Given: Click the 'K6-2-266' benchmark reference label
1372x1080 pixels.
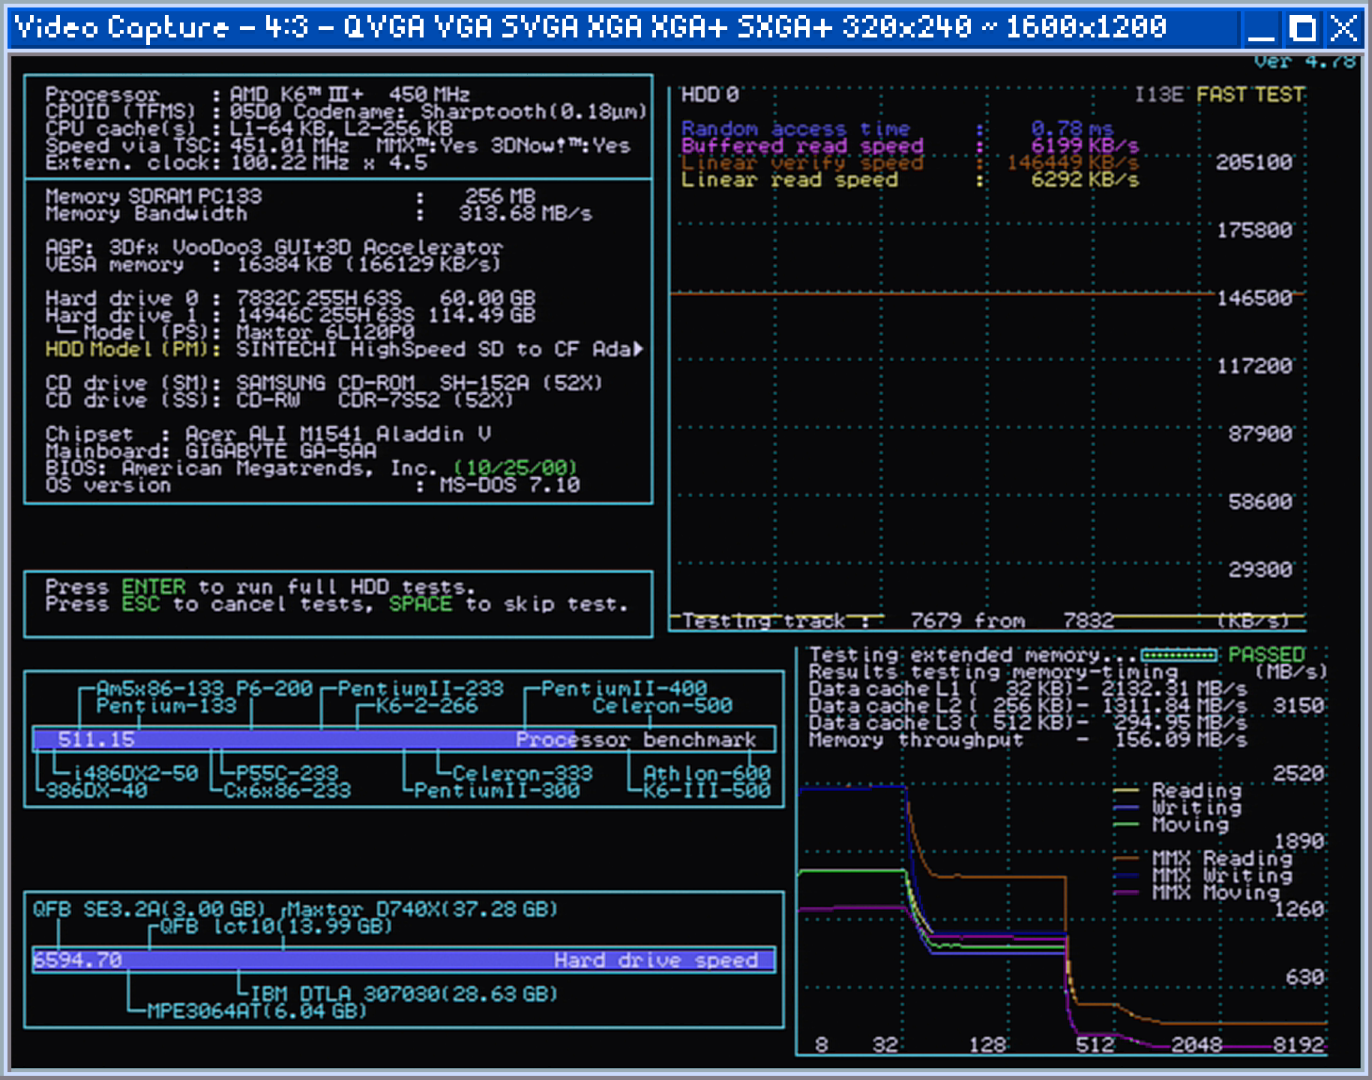Looking at the screenshot, I should (427, 706).
